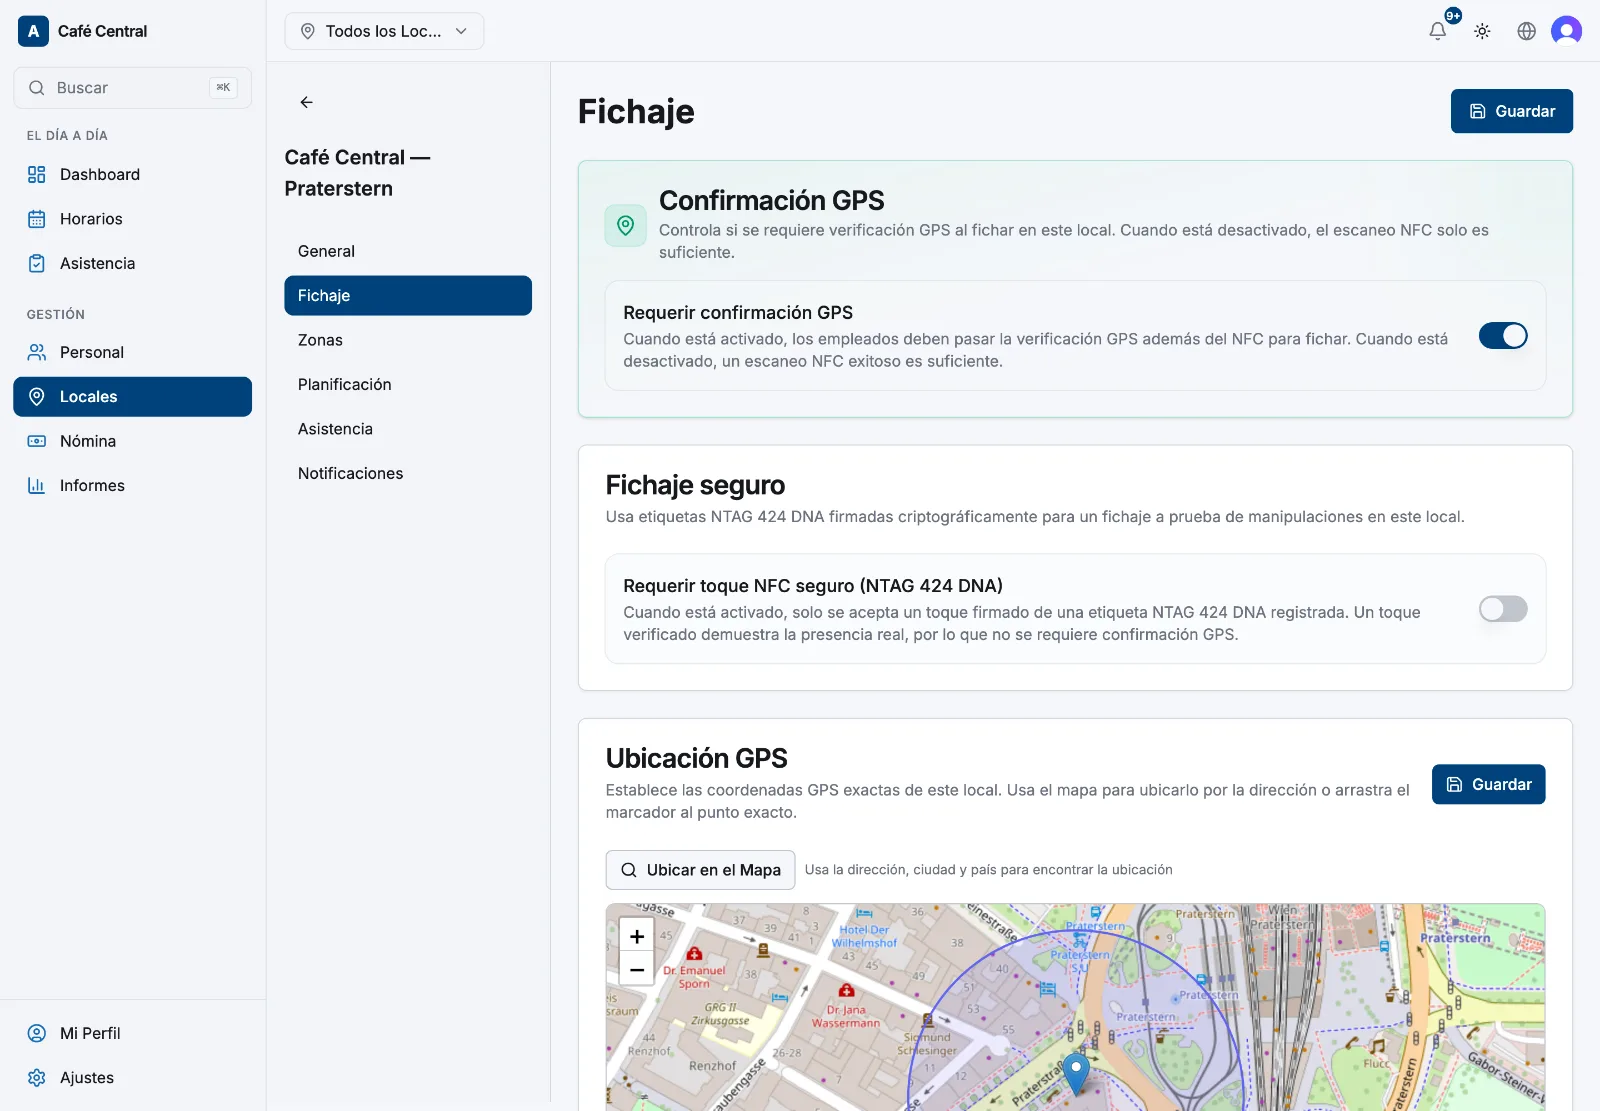
Task: Select the Fichaje section
Action: (408, 296)
